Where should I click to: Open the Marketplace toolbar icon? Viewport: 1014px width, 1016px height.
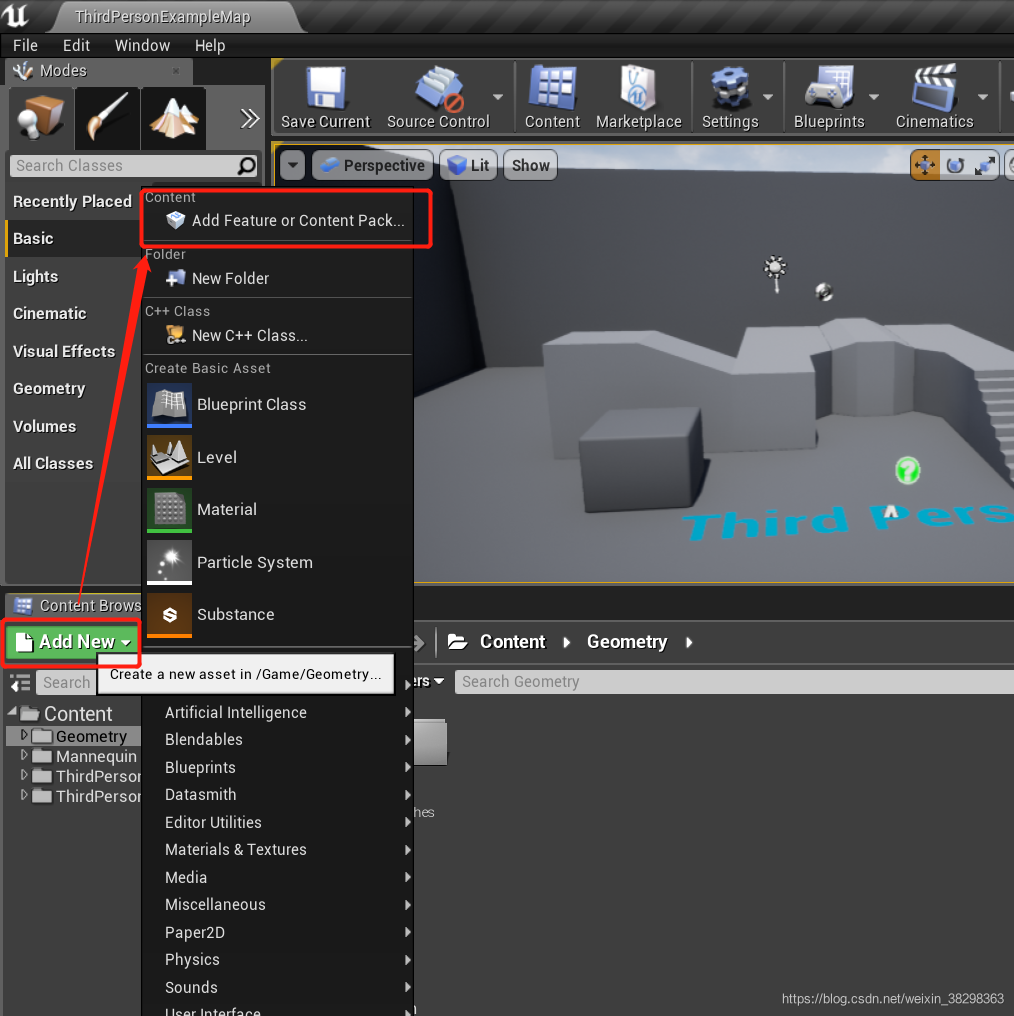click(x=638, y=88)
